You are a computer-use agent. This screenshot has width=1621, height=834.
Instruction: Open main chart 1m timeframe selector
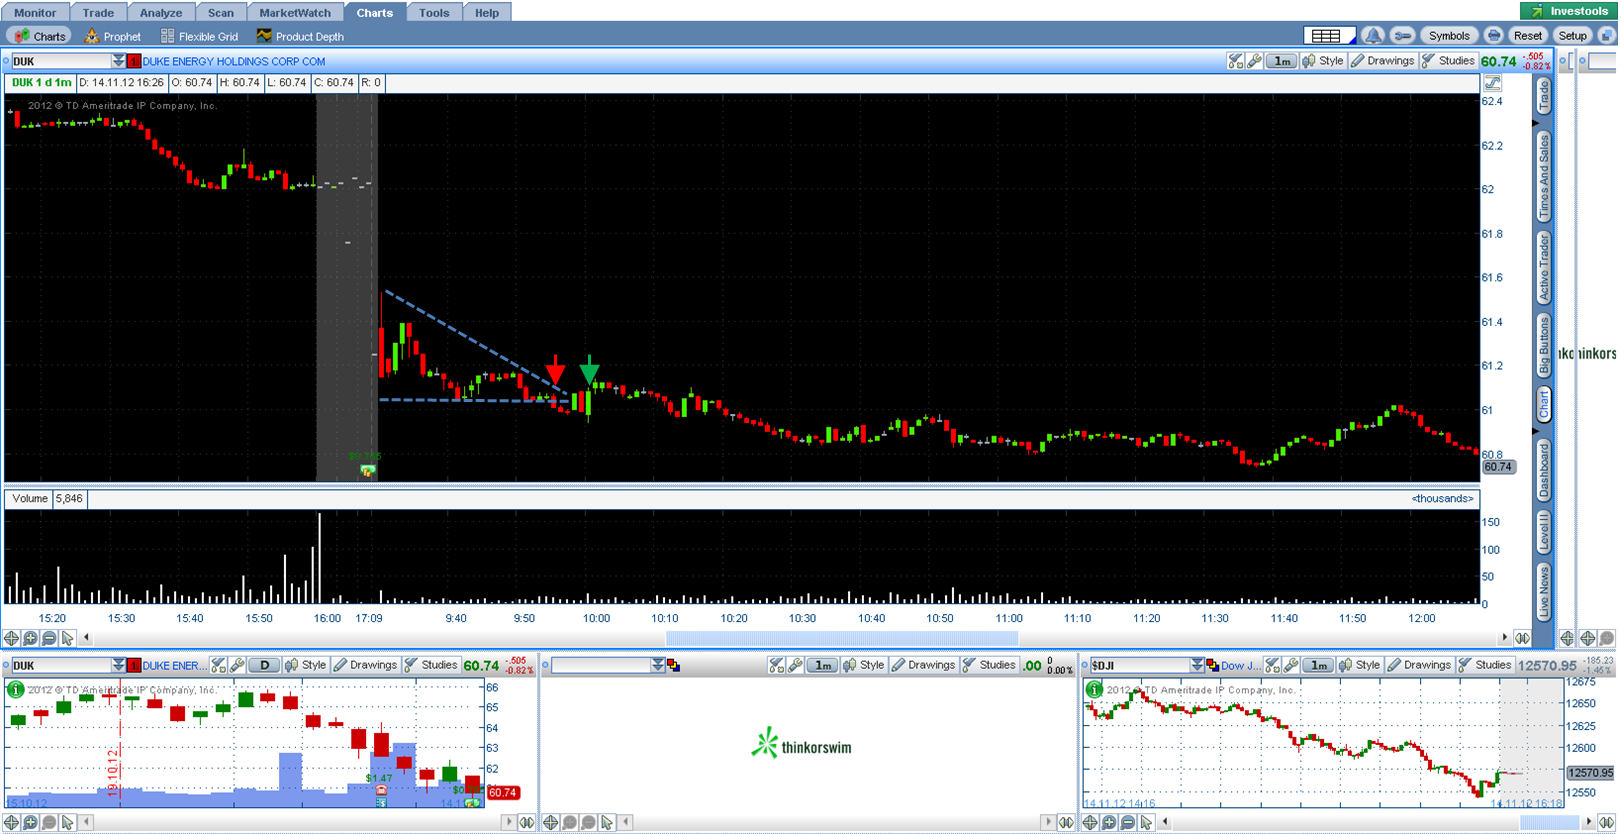coord(1282,61)
